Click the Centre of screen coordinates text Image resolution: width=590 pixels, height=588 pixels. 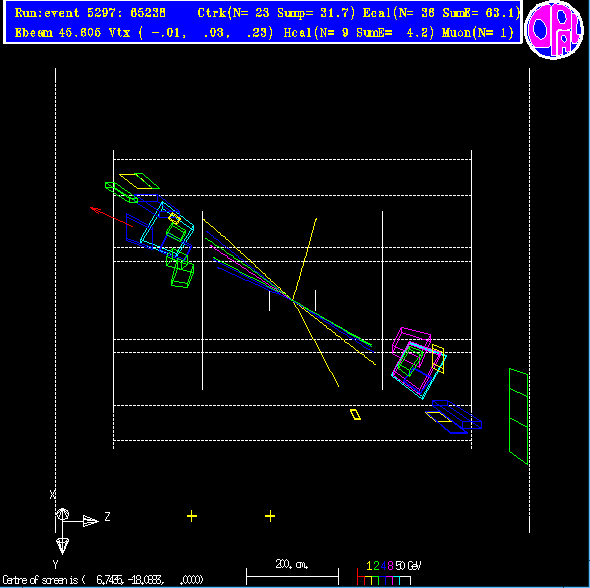tap(102, 580)
